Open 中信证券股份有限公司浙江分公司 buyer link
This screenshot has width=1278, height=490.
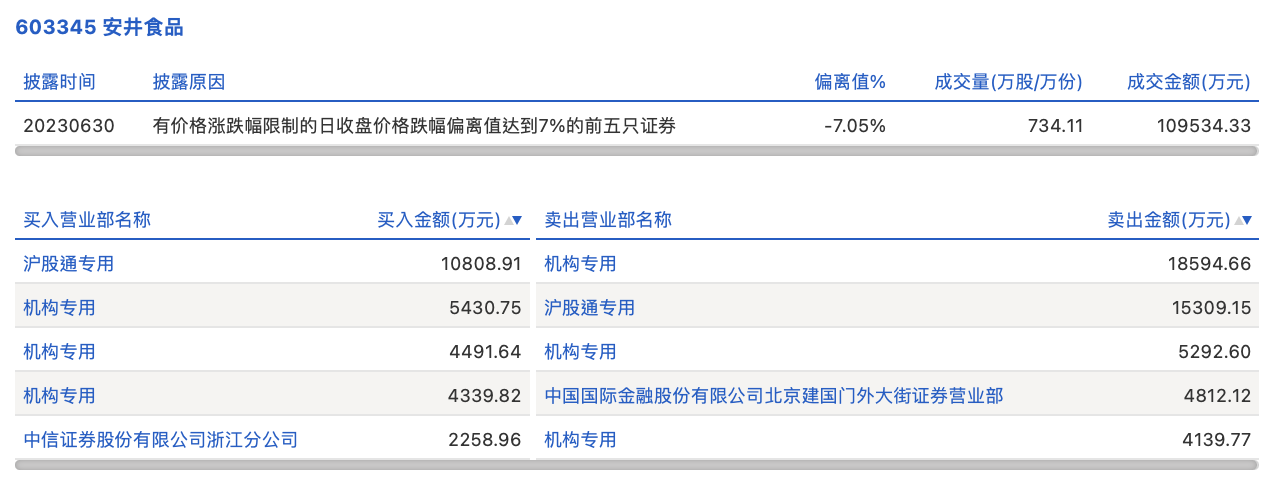161,439
